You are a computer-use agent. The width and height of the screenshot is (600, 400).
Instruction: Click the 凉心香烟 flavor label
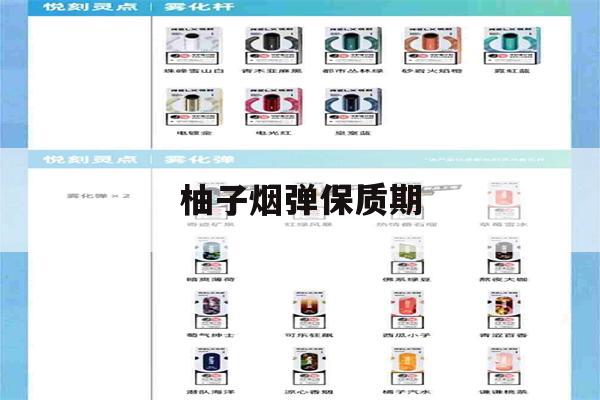point(309,392)
